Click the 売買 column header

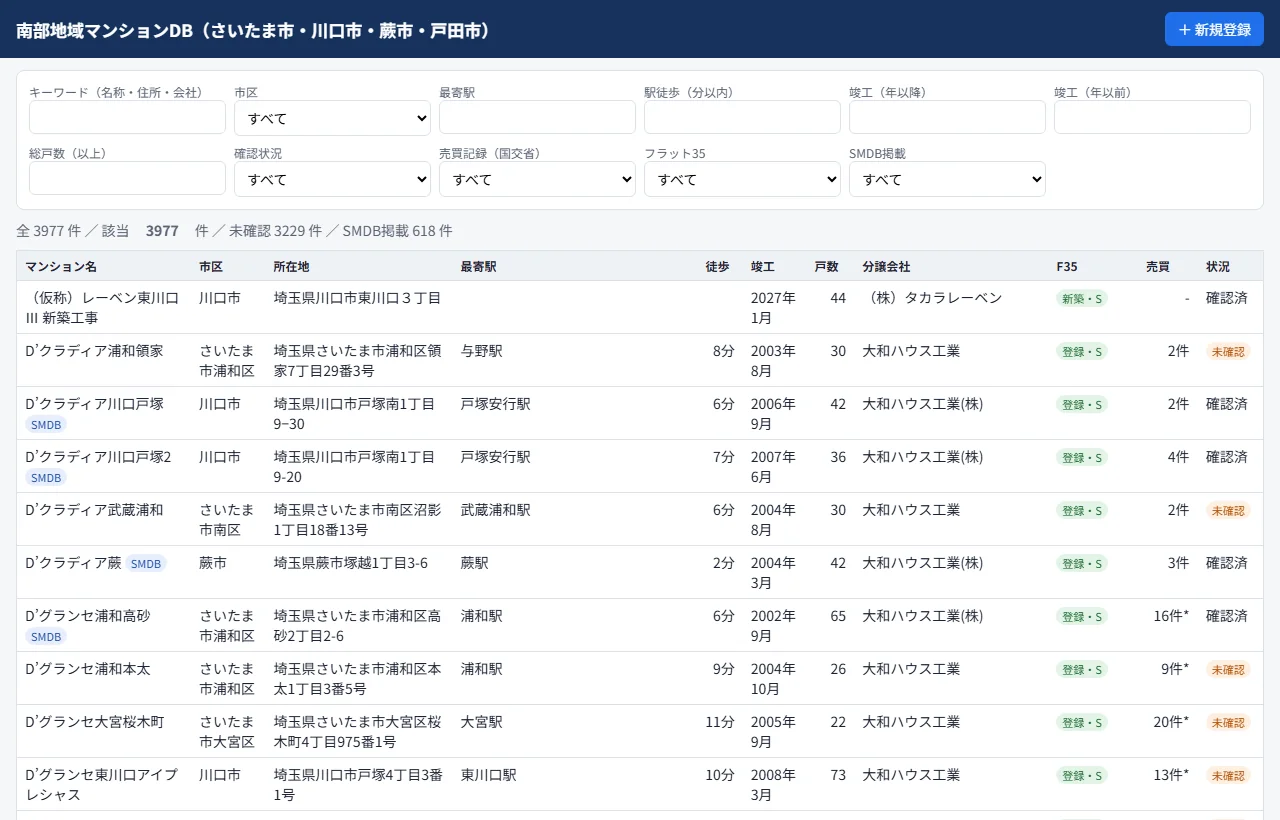click(x=1158, y=267)
